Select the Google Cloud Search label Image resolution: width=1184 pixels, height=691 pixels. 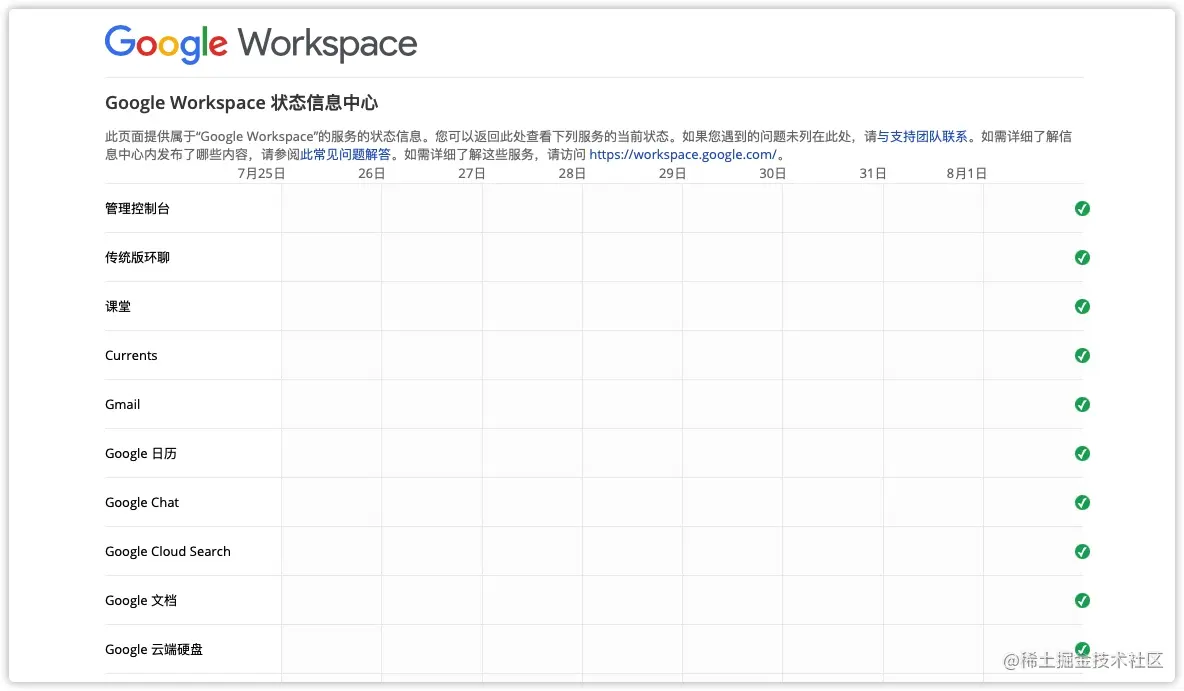point(168,552)
